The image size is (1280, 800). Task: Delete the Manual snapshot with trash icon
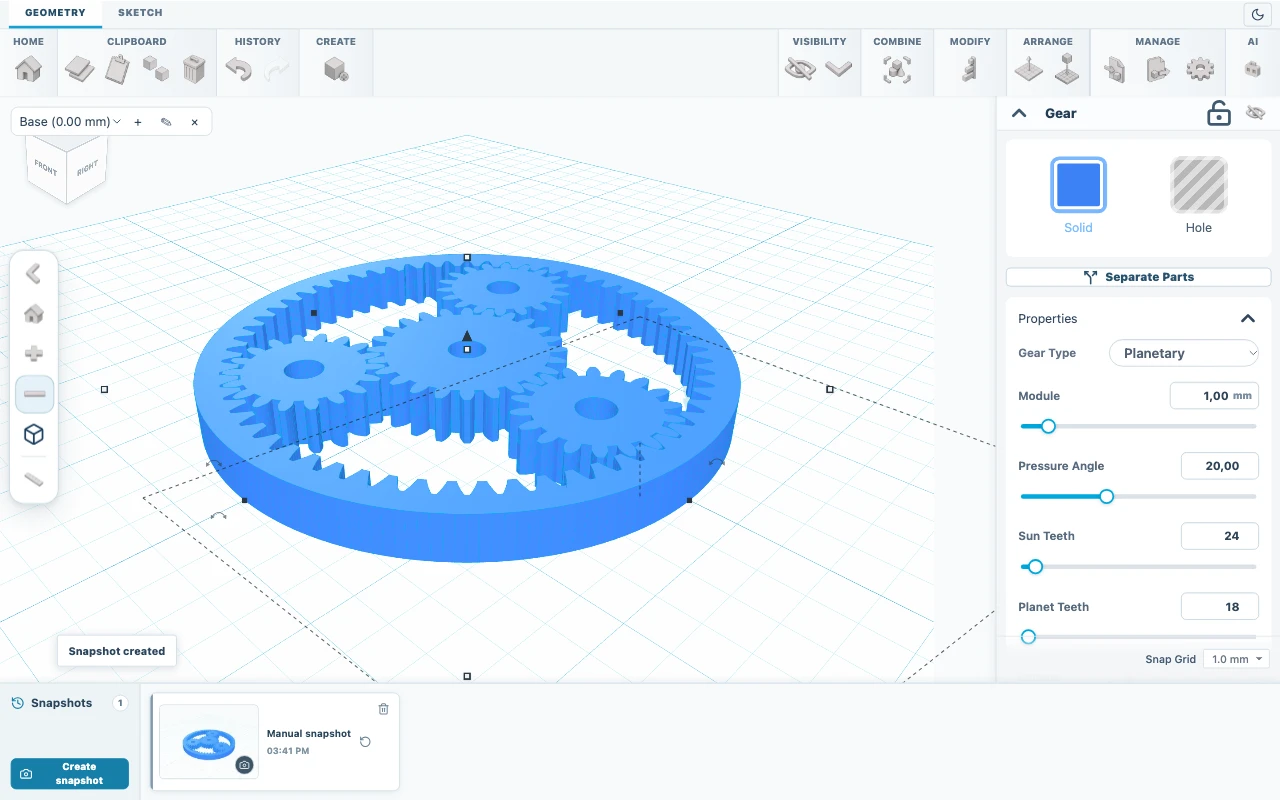tap(383, 709)
